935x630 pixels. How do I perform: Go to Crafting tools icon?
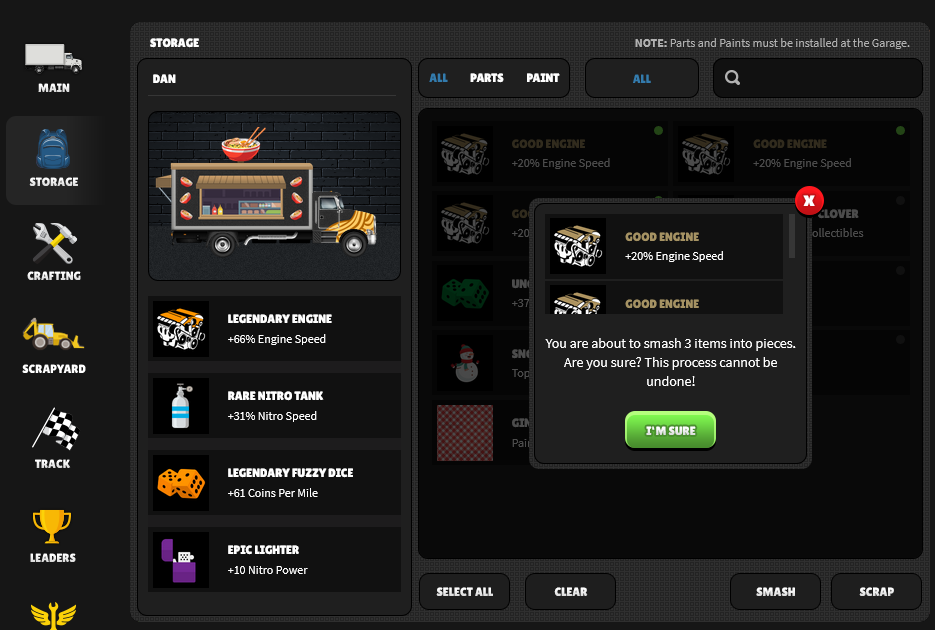pyautogui.click(x=54, y=243)
